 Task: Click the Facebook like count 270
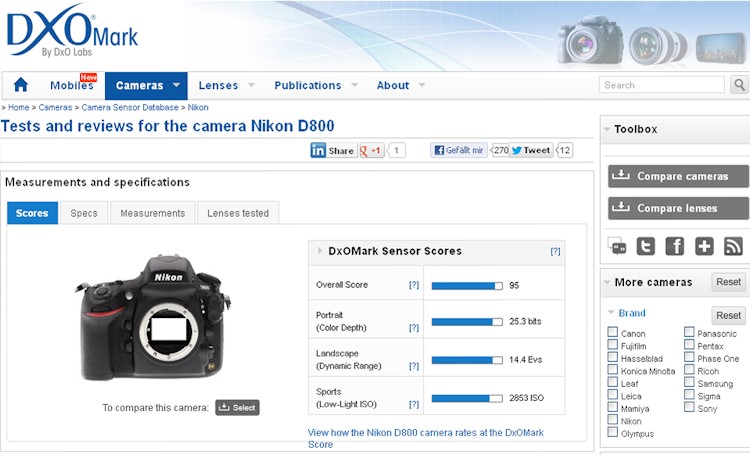coord(499,150)
